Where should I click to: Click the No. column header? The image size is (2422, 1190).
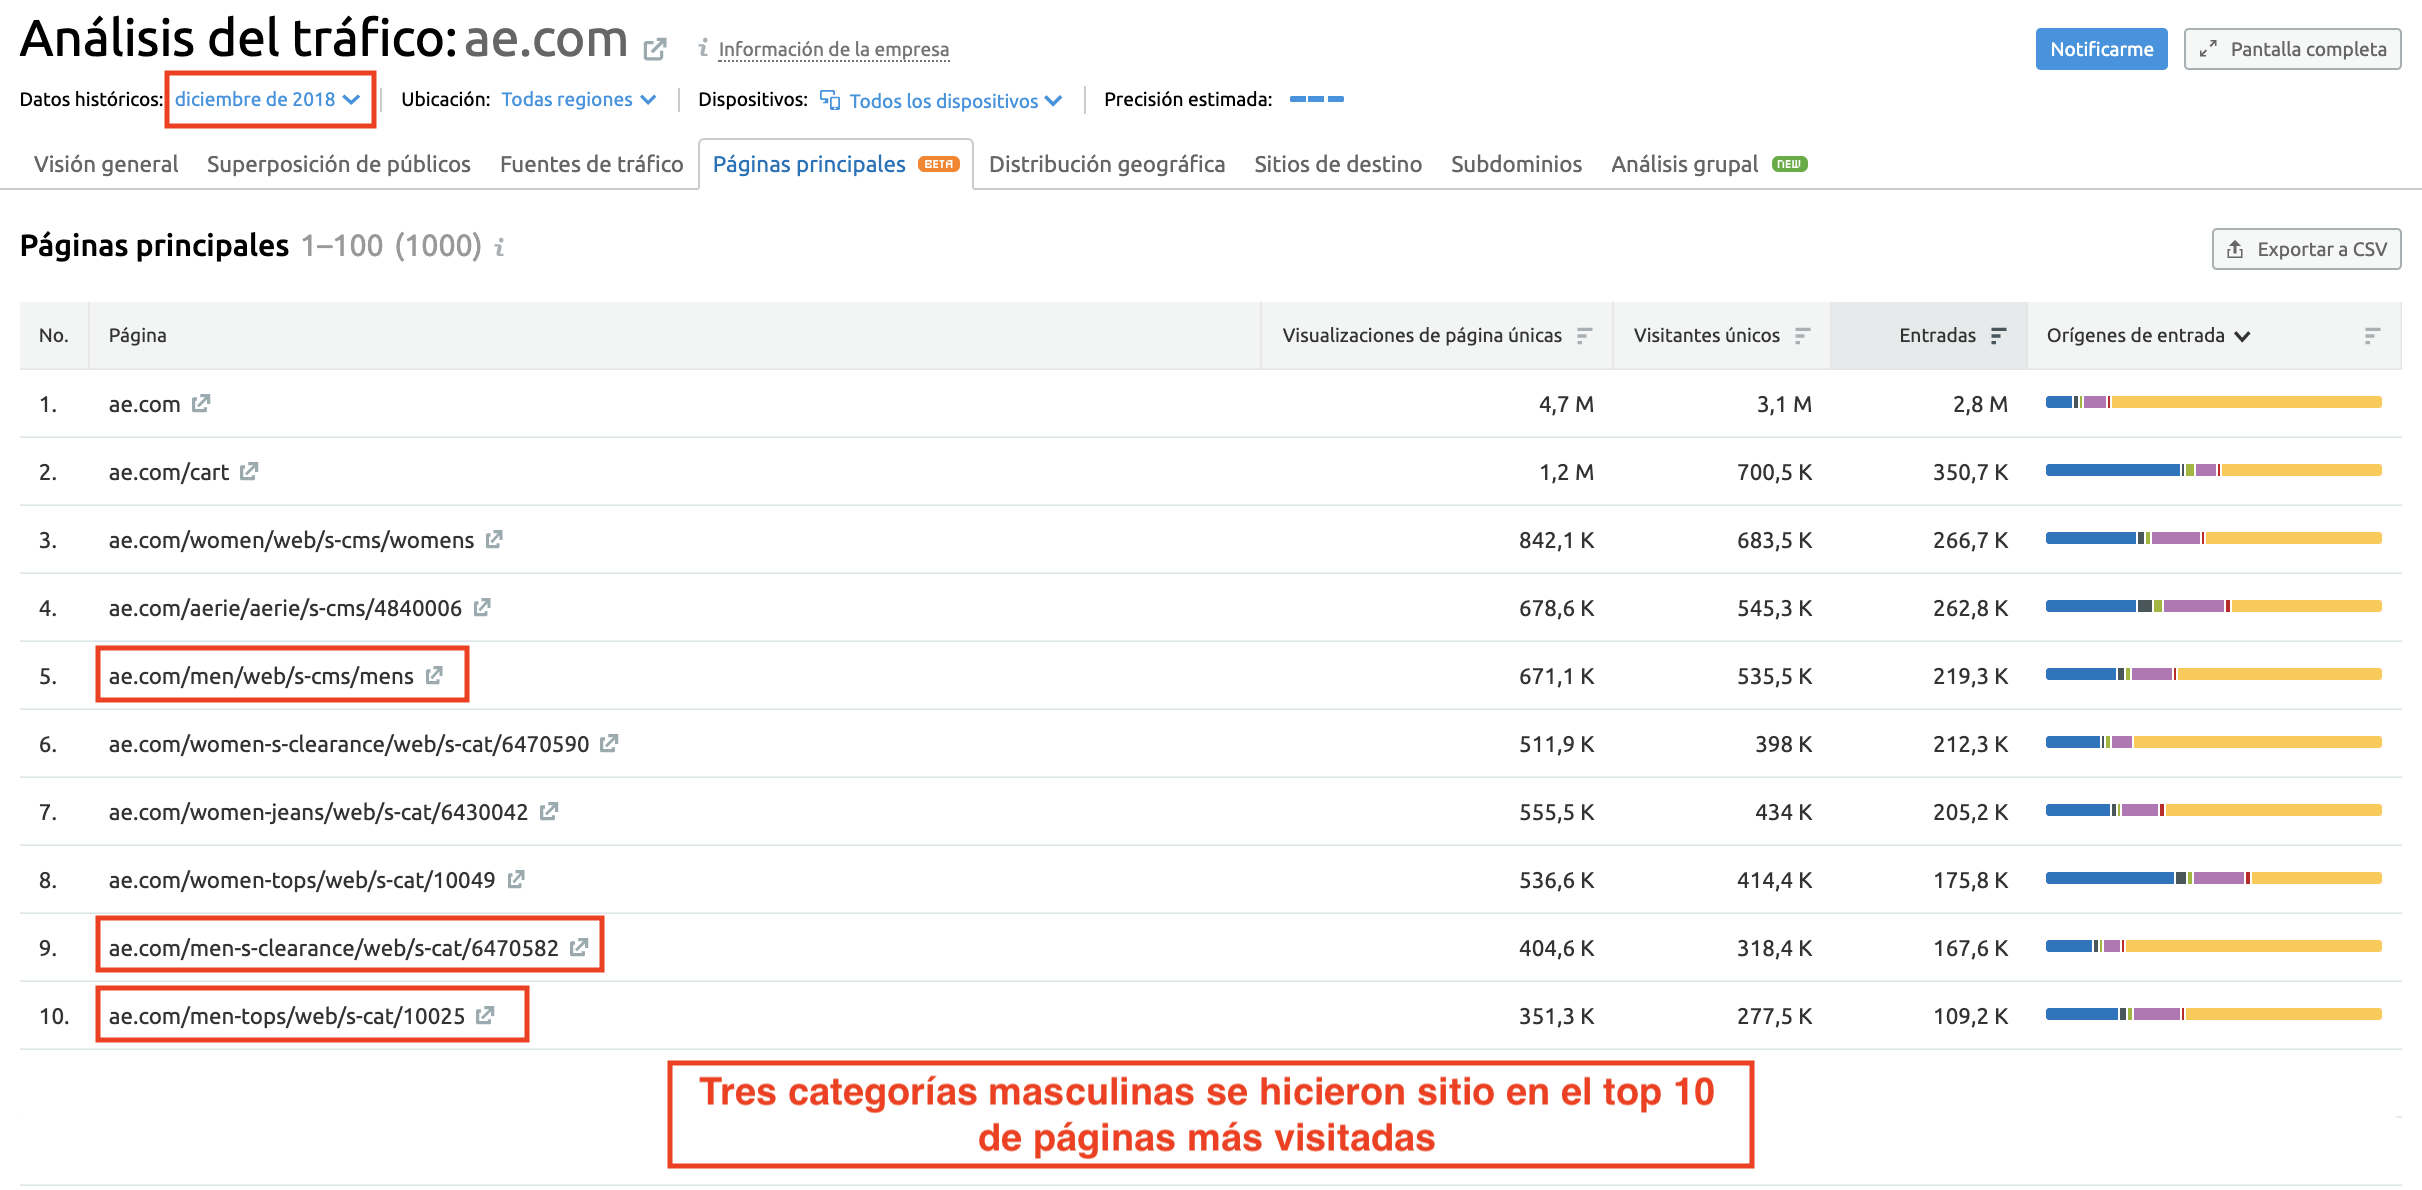54,335
